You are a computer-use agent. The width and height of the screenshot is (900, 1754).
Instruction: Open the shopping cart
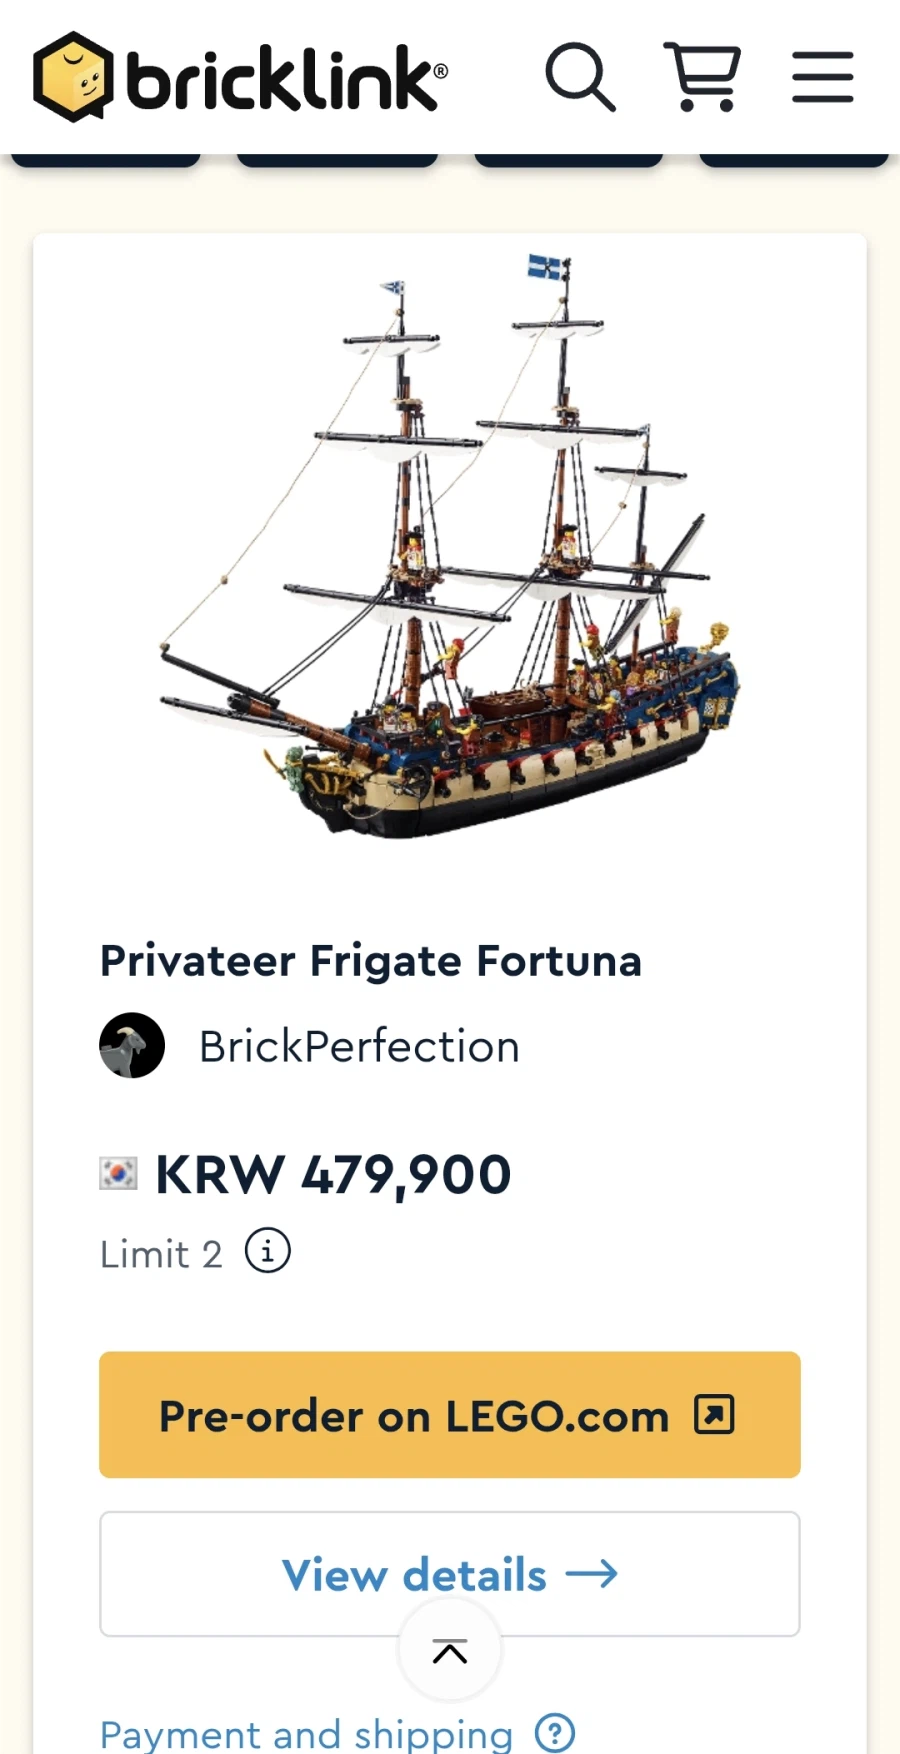(702, 77)
